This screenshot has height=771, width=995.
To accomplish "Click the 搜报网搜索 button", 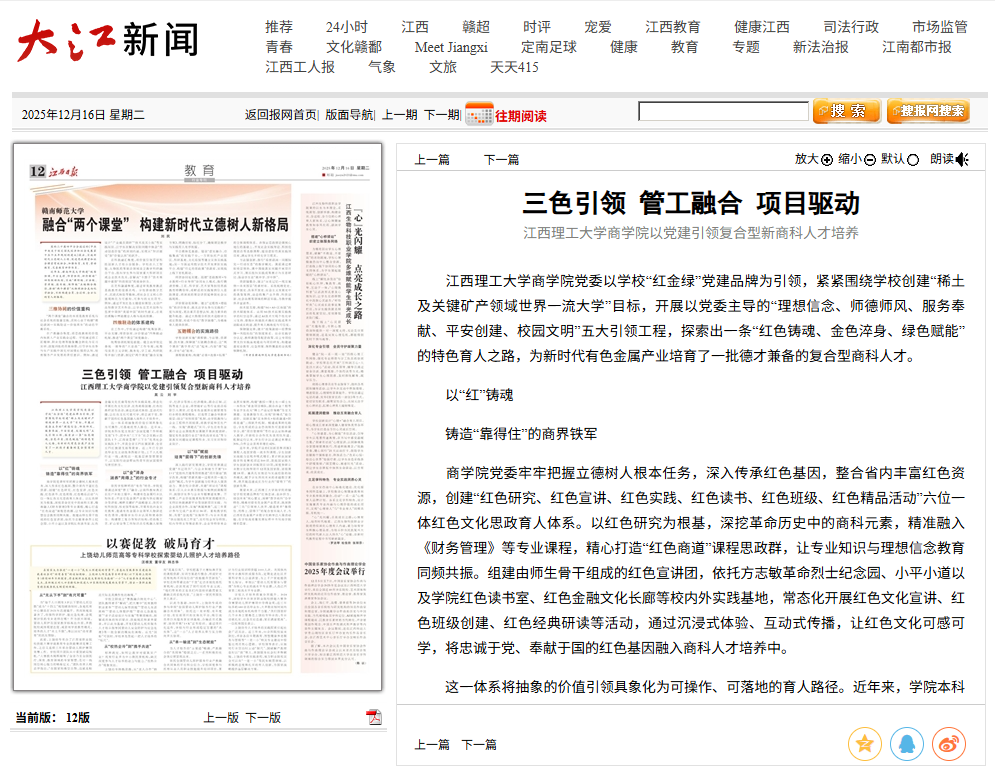I will pyautogui.click(x=928, y=111).
